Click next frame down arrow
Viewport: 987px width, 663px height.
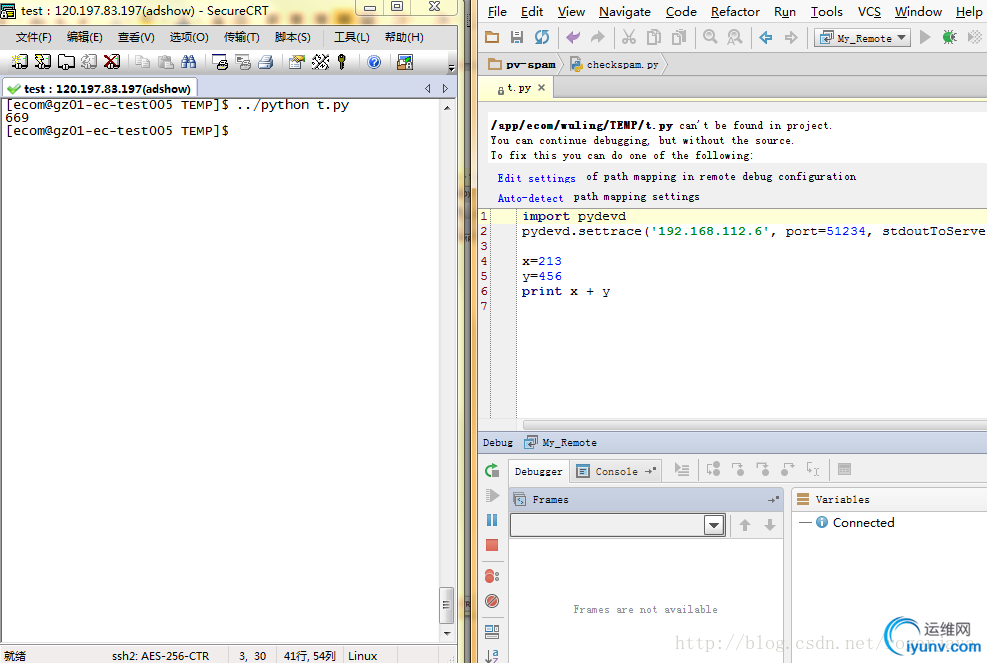point(769,525)
